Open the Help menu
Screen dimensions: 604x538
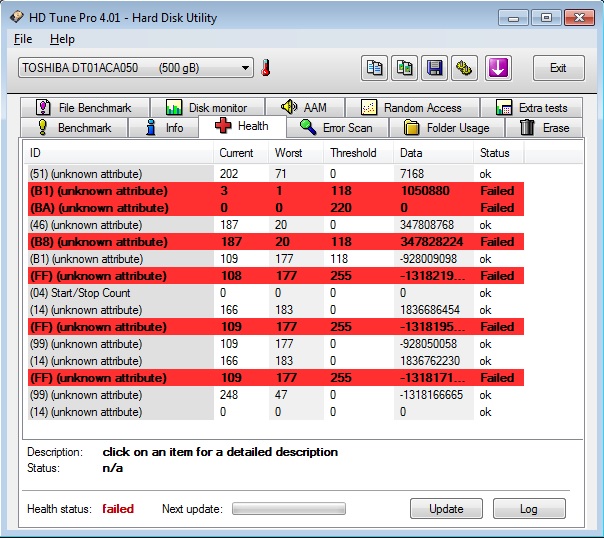point(62,39)
